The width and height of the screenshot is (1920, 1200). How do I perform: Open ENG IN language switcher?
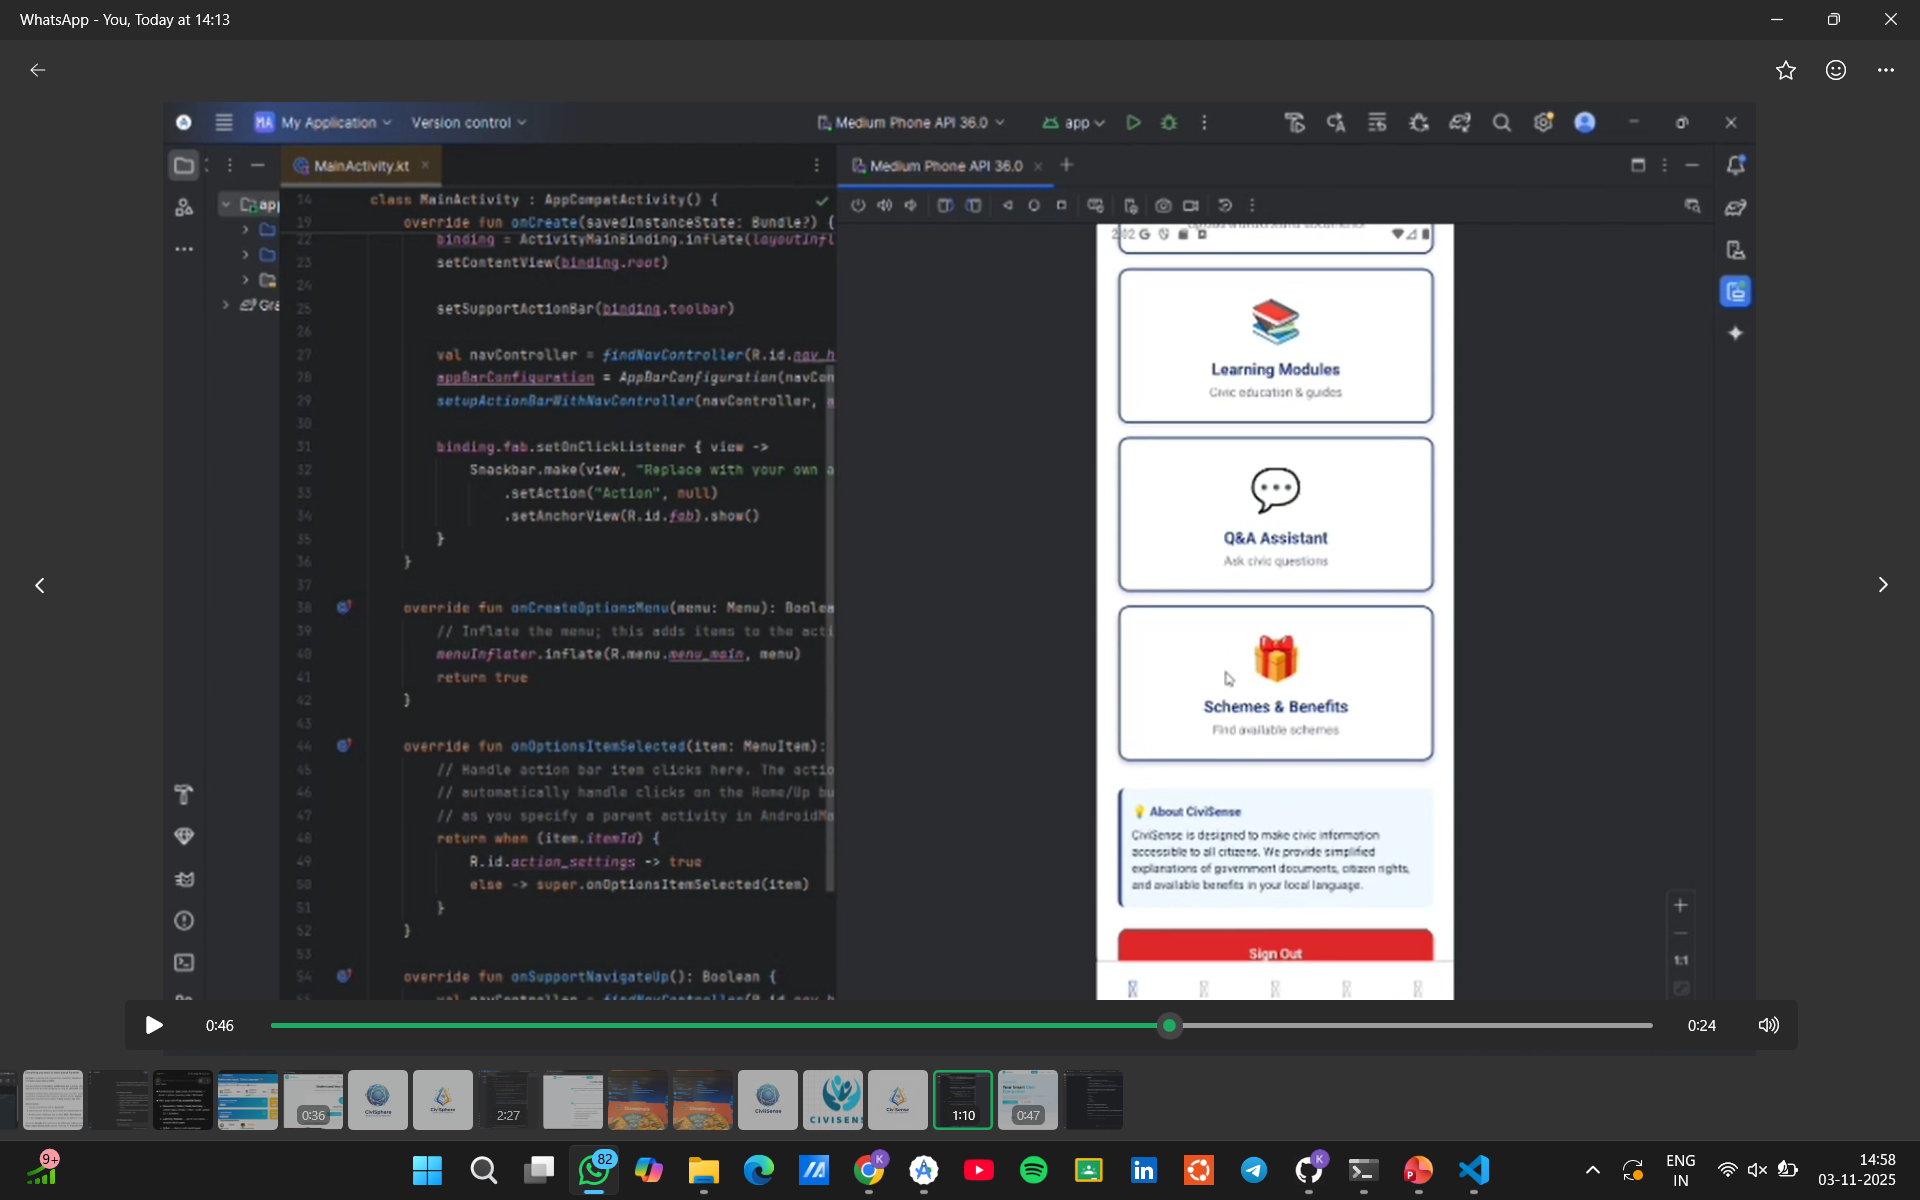point(1680,1169)
